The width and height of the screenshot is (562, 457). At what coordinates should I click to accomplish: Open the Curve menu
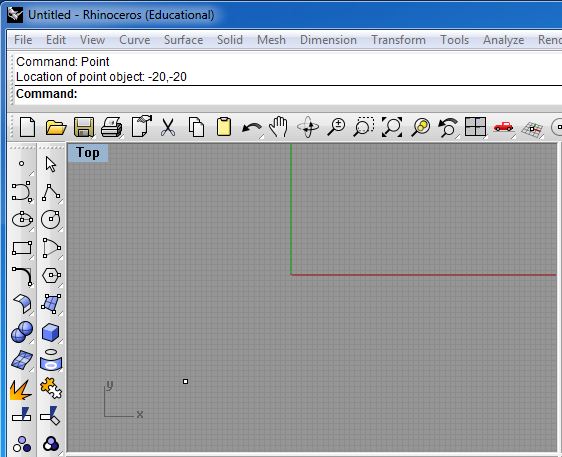(135, 40)
